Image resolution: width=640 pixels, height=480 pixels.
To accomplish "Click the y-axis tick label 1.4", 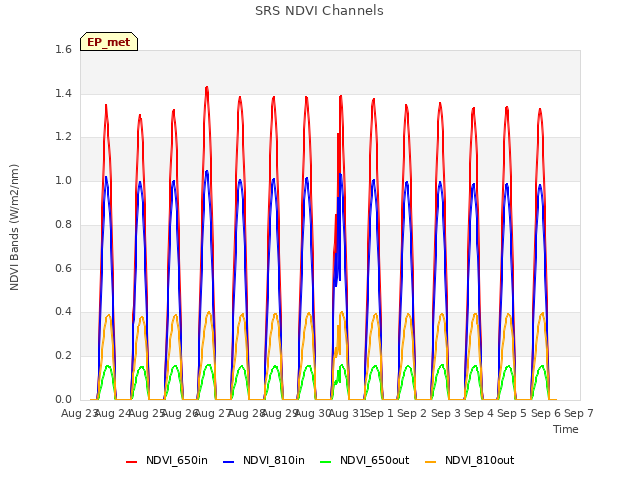I will (x=63, y=93).
